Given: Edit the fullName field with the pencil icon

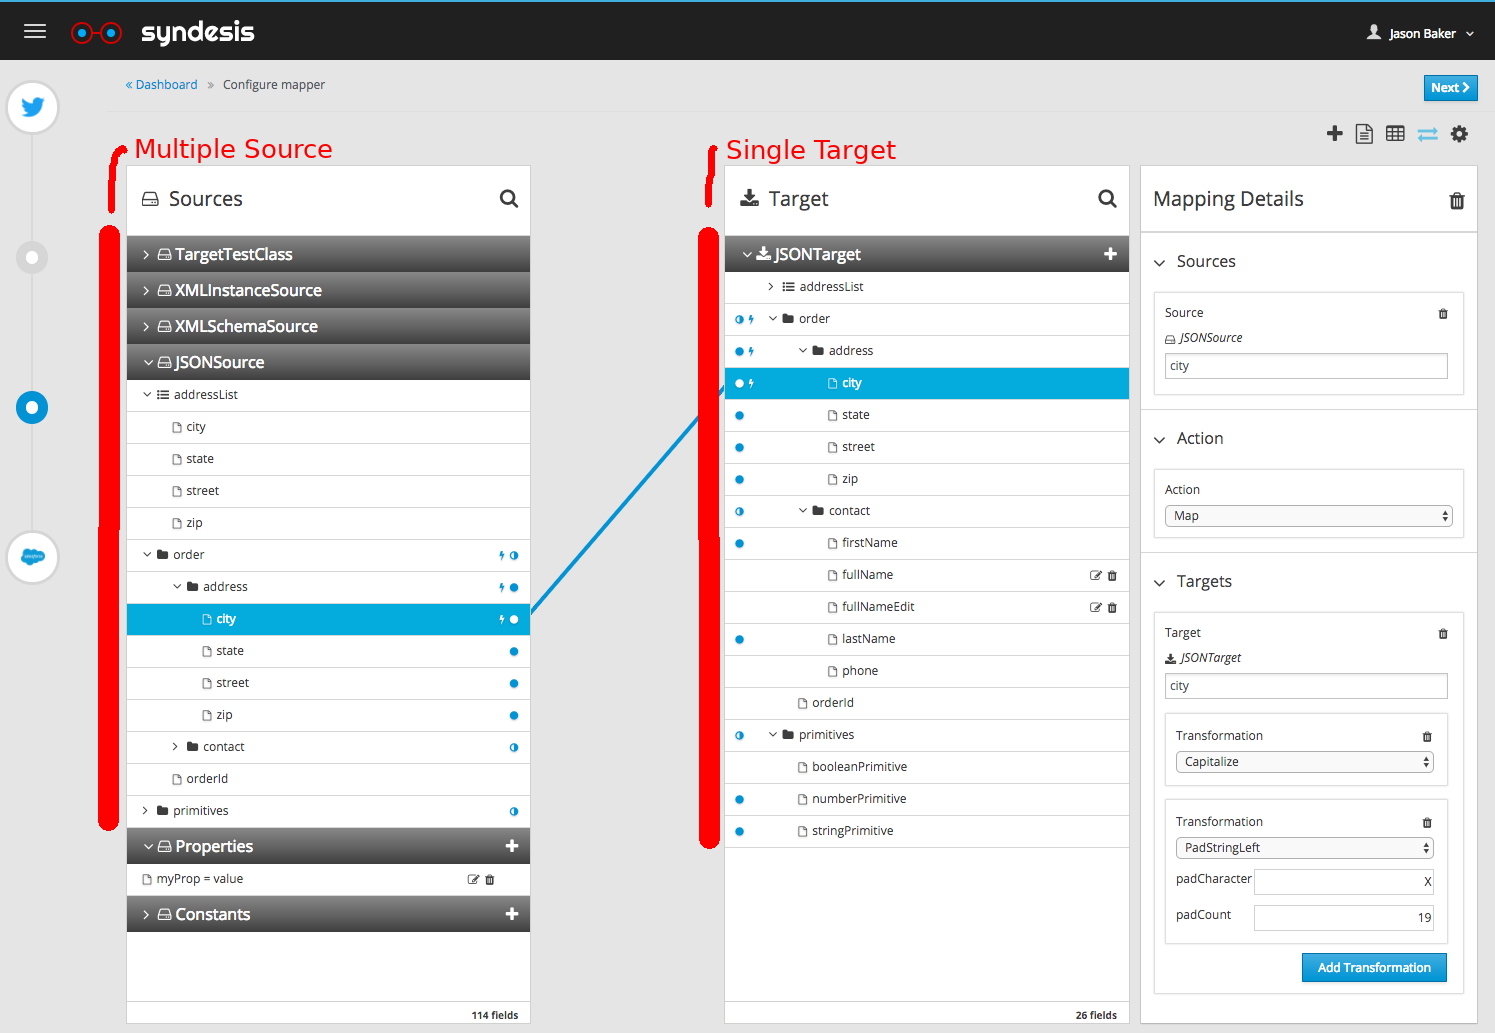Looking at the screenshot, I should coord(1095,575).
